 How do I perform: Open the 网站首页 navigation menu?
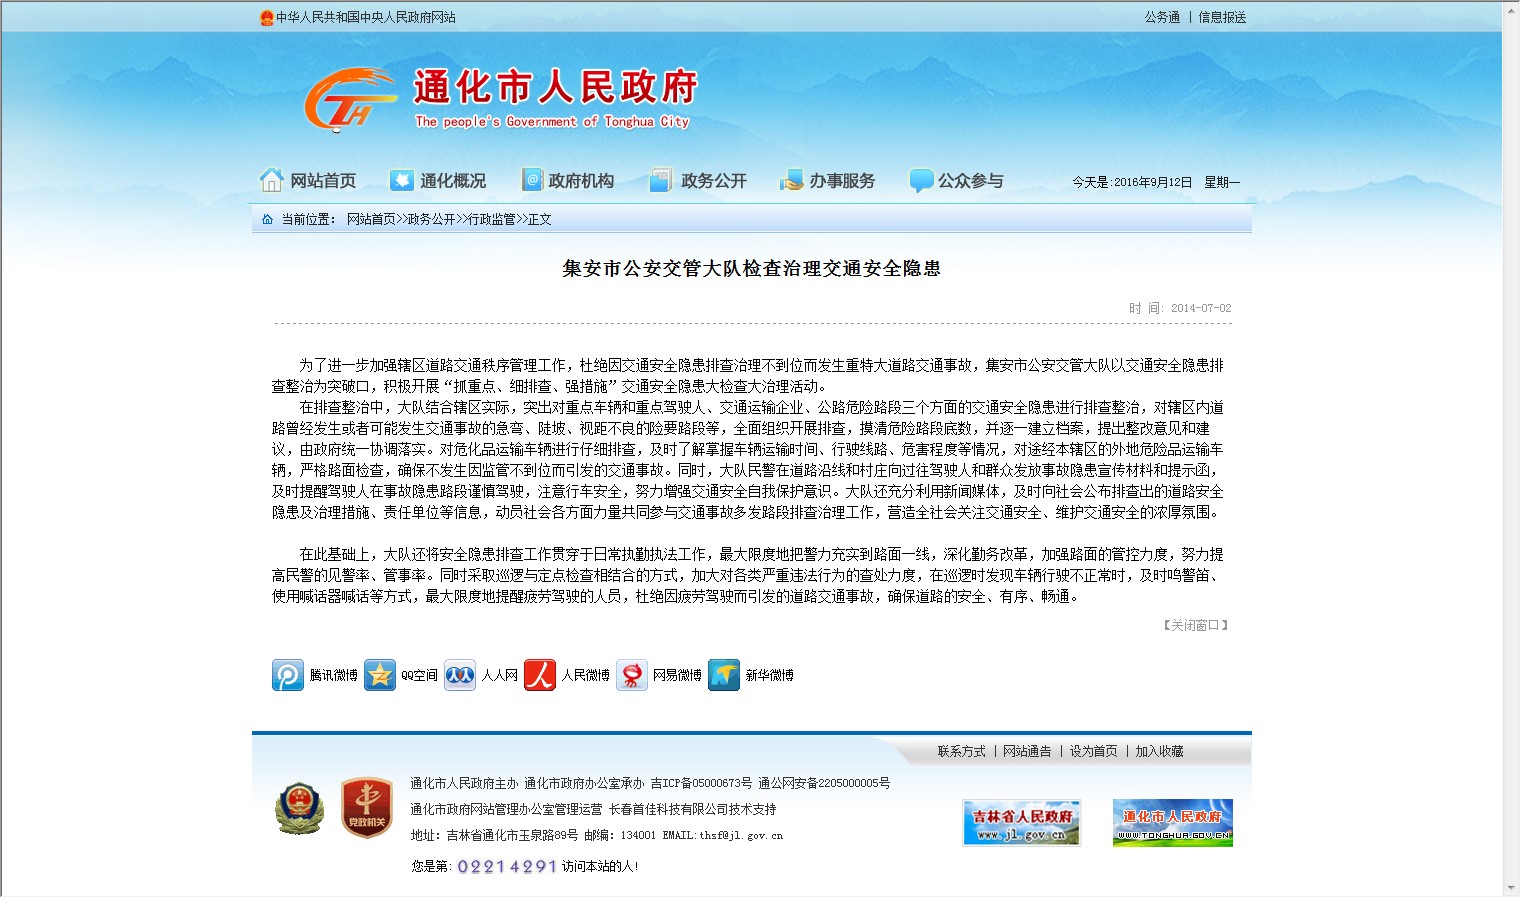pyautogui.click(x=308, y=181)
